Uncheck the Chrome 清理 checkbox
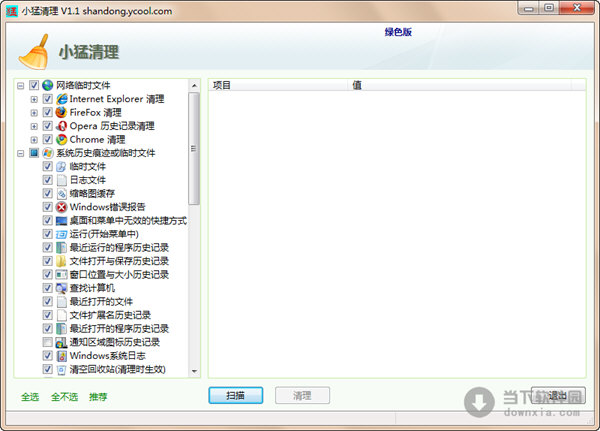Screen dimensions: 600x431 pyautogui.click(x=47, y=140)
